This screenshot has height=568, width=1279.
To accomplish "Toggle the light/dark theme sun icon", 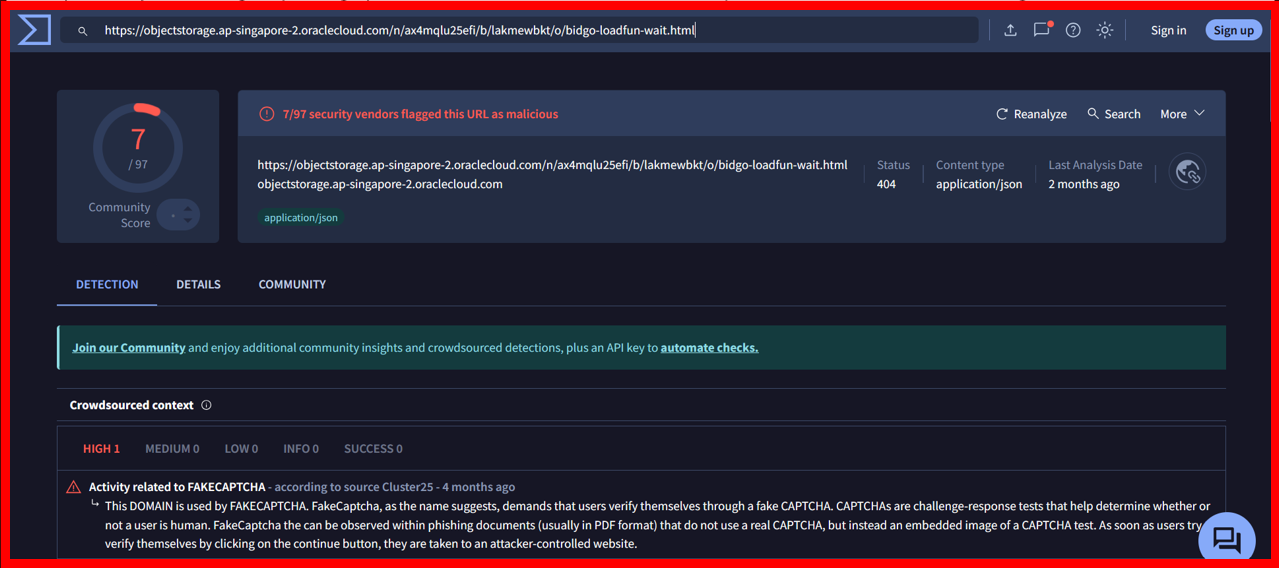I will click(1105, 30).
